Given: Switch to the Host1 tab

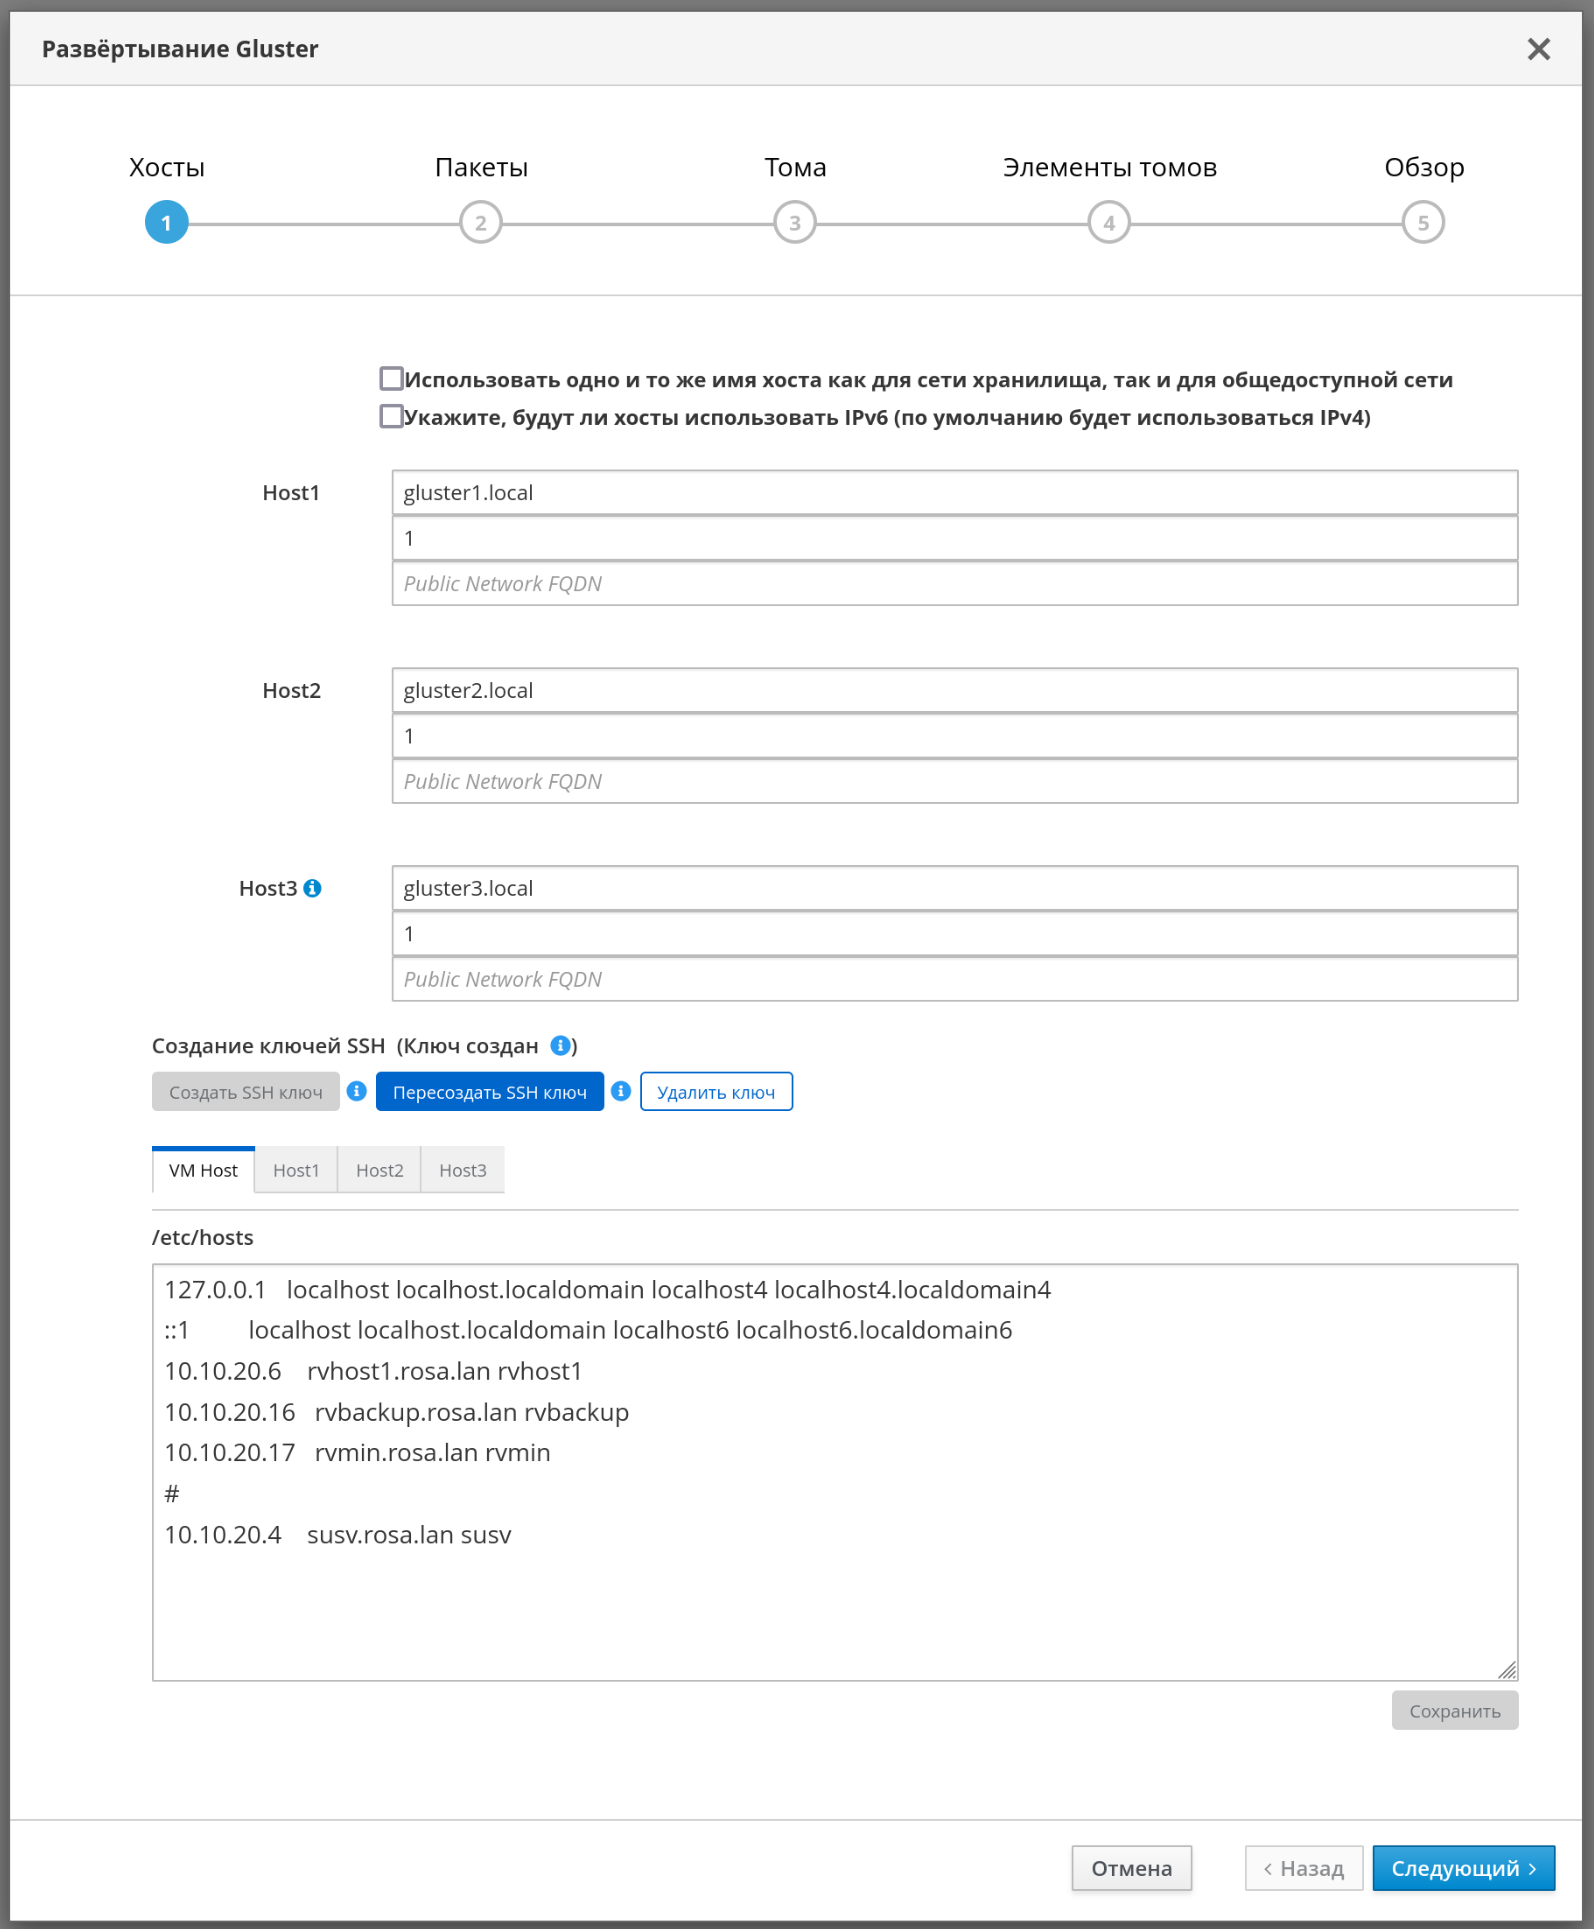Looking at the screenshot, I should coord(296,1170).
